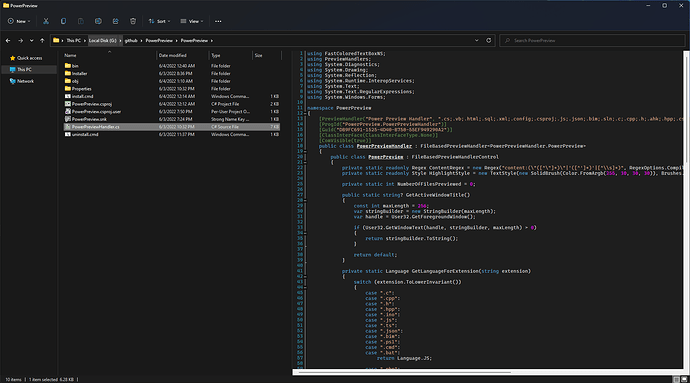Click the Search PowerPreview box

tap(592, 41)
